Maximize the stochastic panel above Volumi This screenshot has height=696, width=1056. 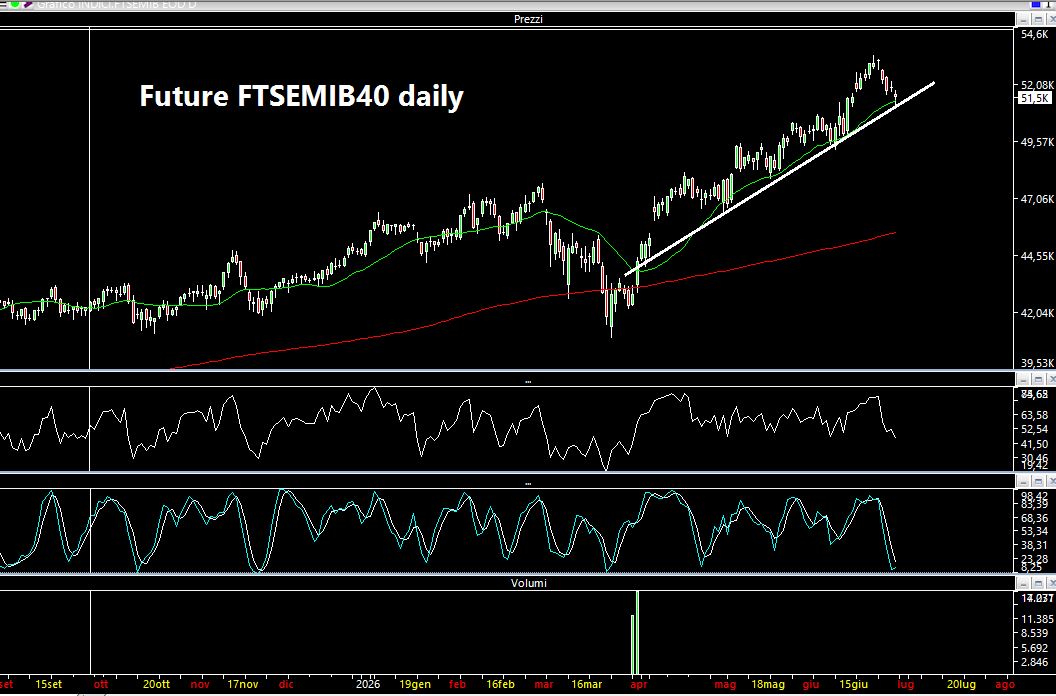point(1038,482)
